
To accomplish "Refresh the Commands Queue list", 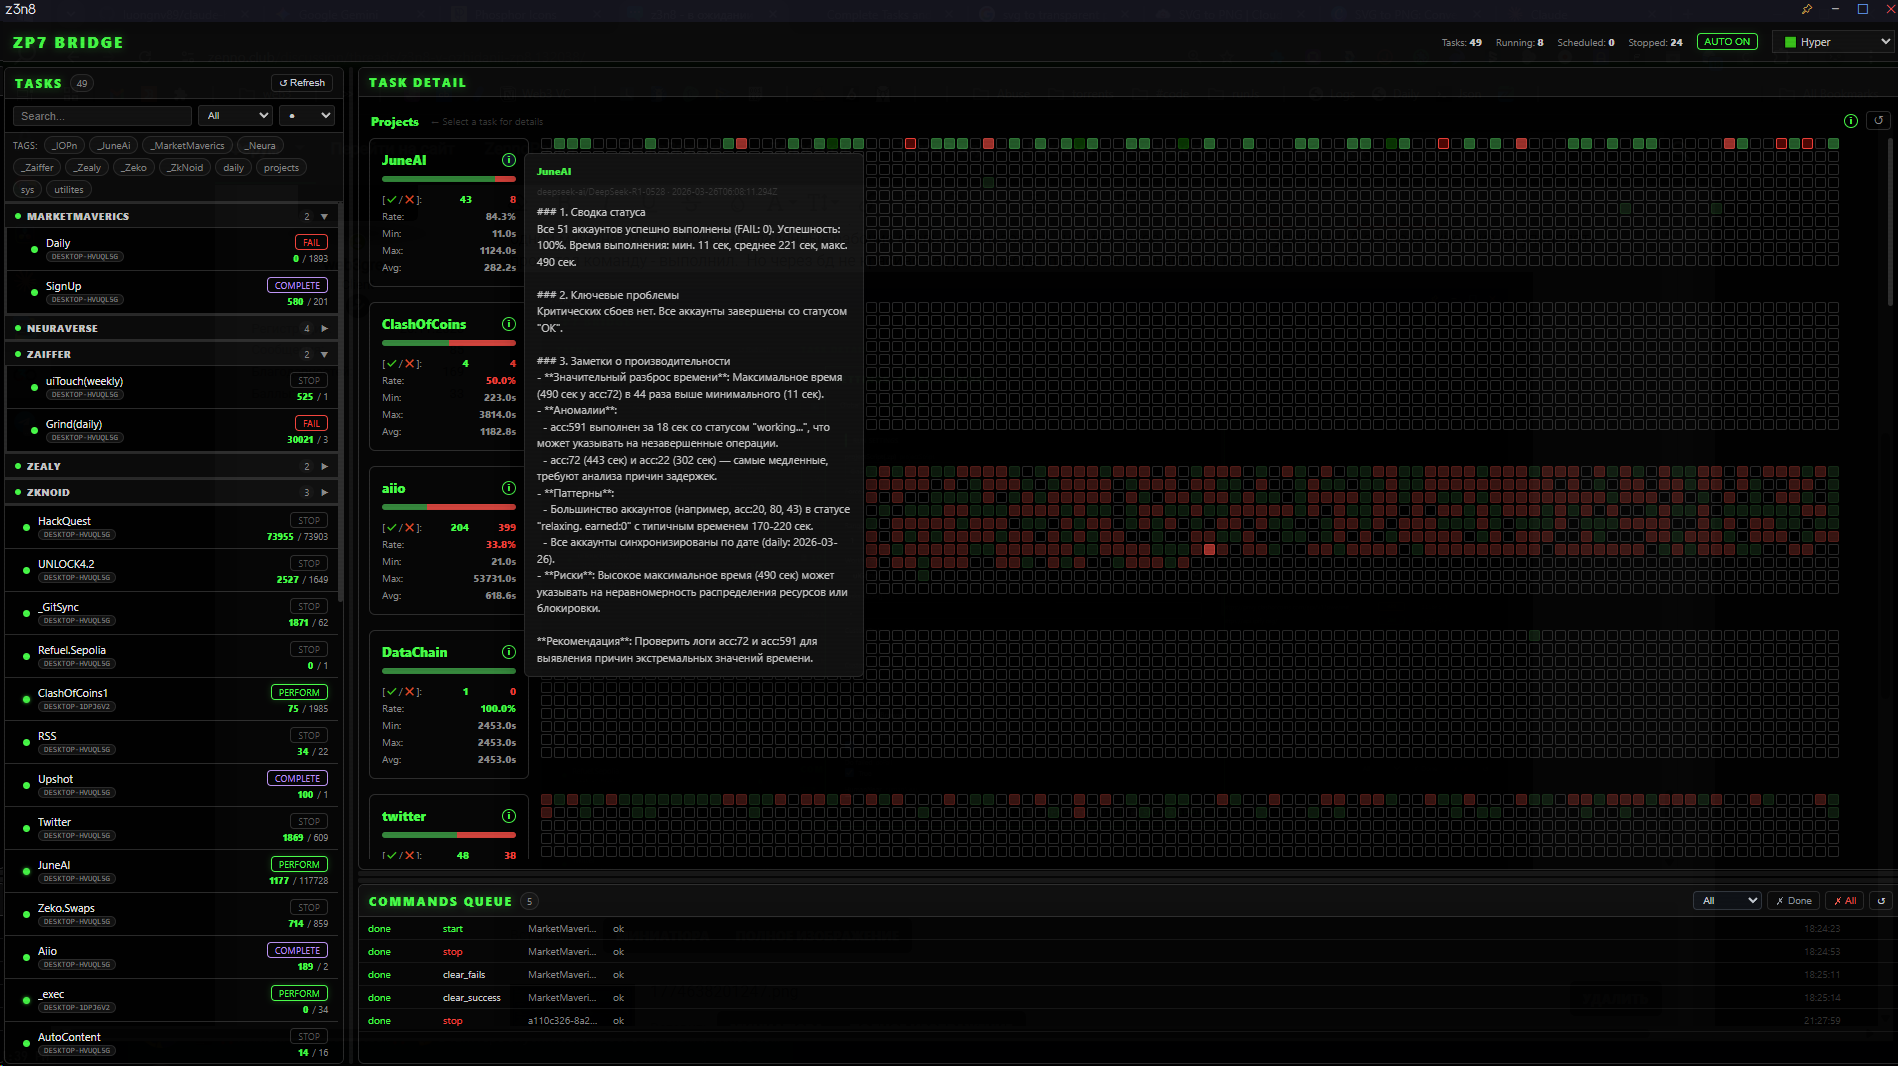I will coord(1880,901).
